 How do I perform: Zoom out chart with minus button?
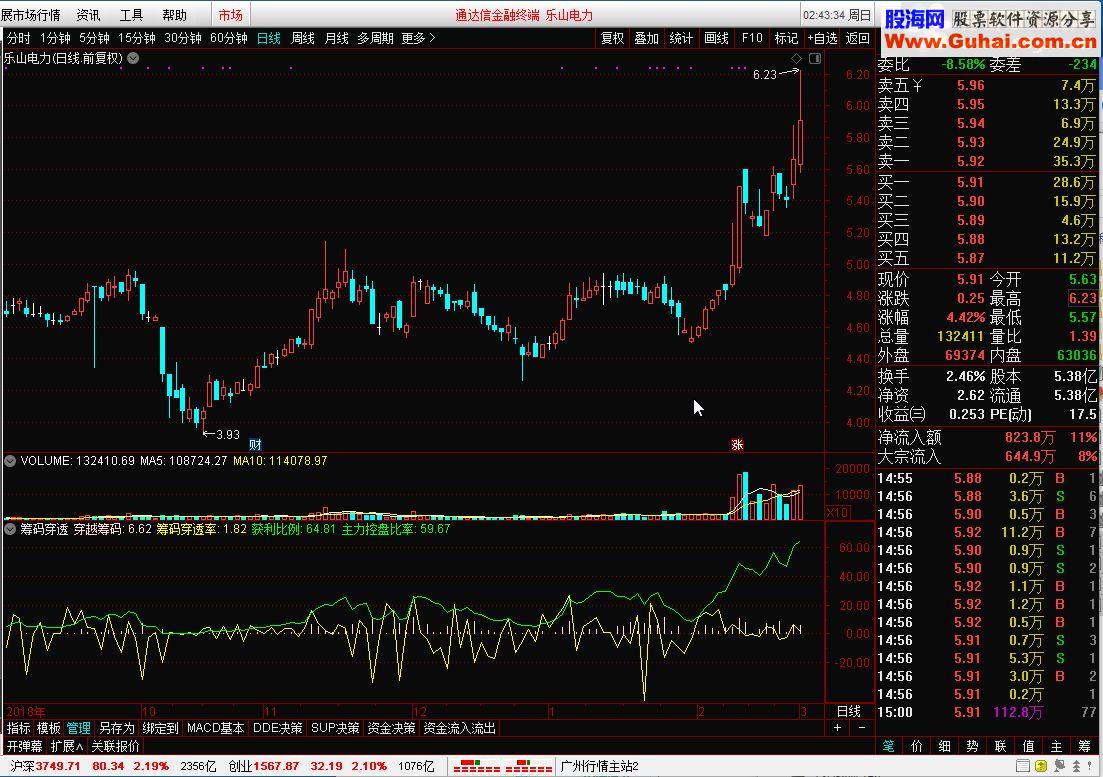[862, 728]
